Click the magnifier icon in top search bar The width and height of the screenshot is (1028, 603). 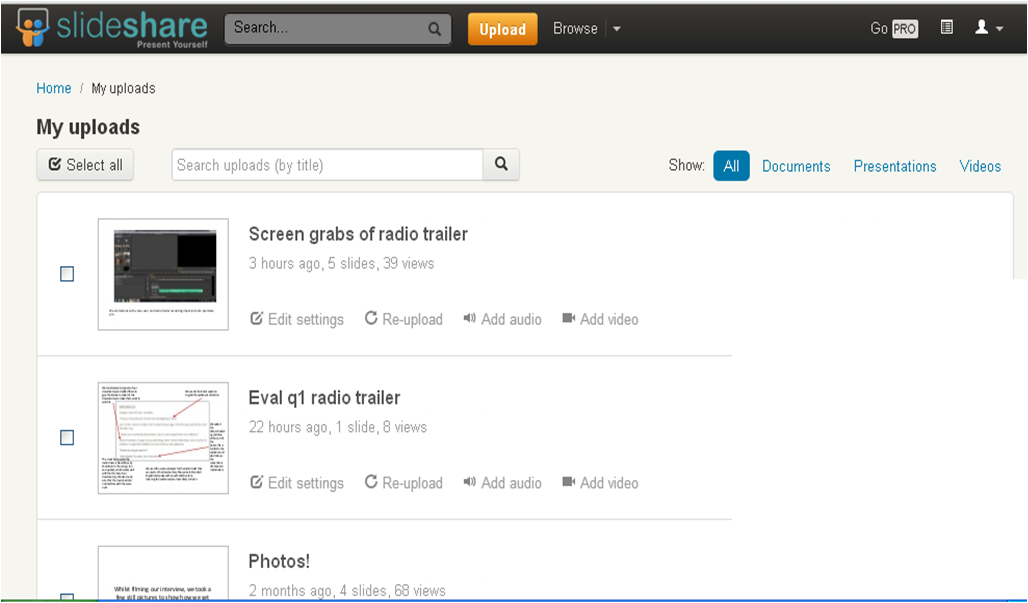(x=434, y=29)
